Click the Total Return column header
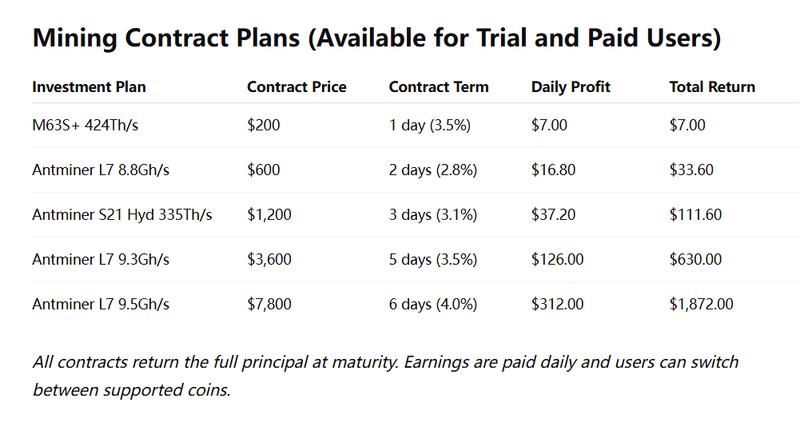Viewport: 800px width, 423px height. point(712,87)
